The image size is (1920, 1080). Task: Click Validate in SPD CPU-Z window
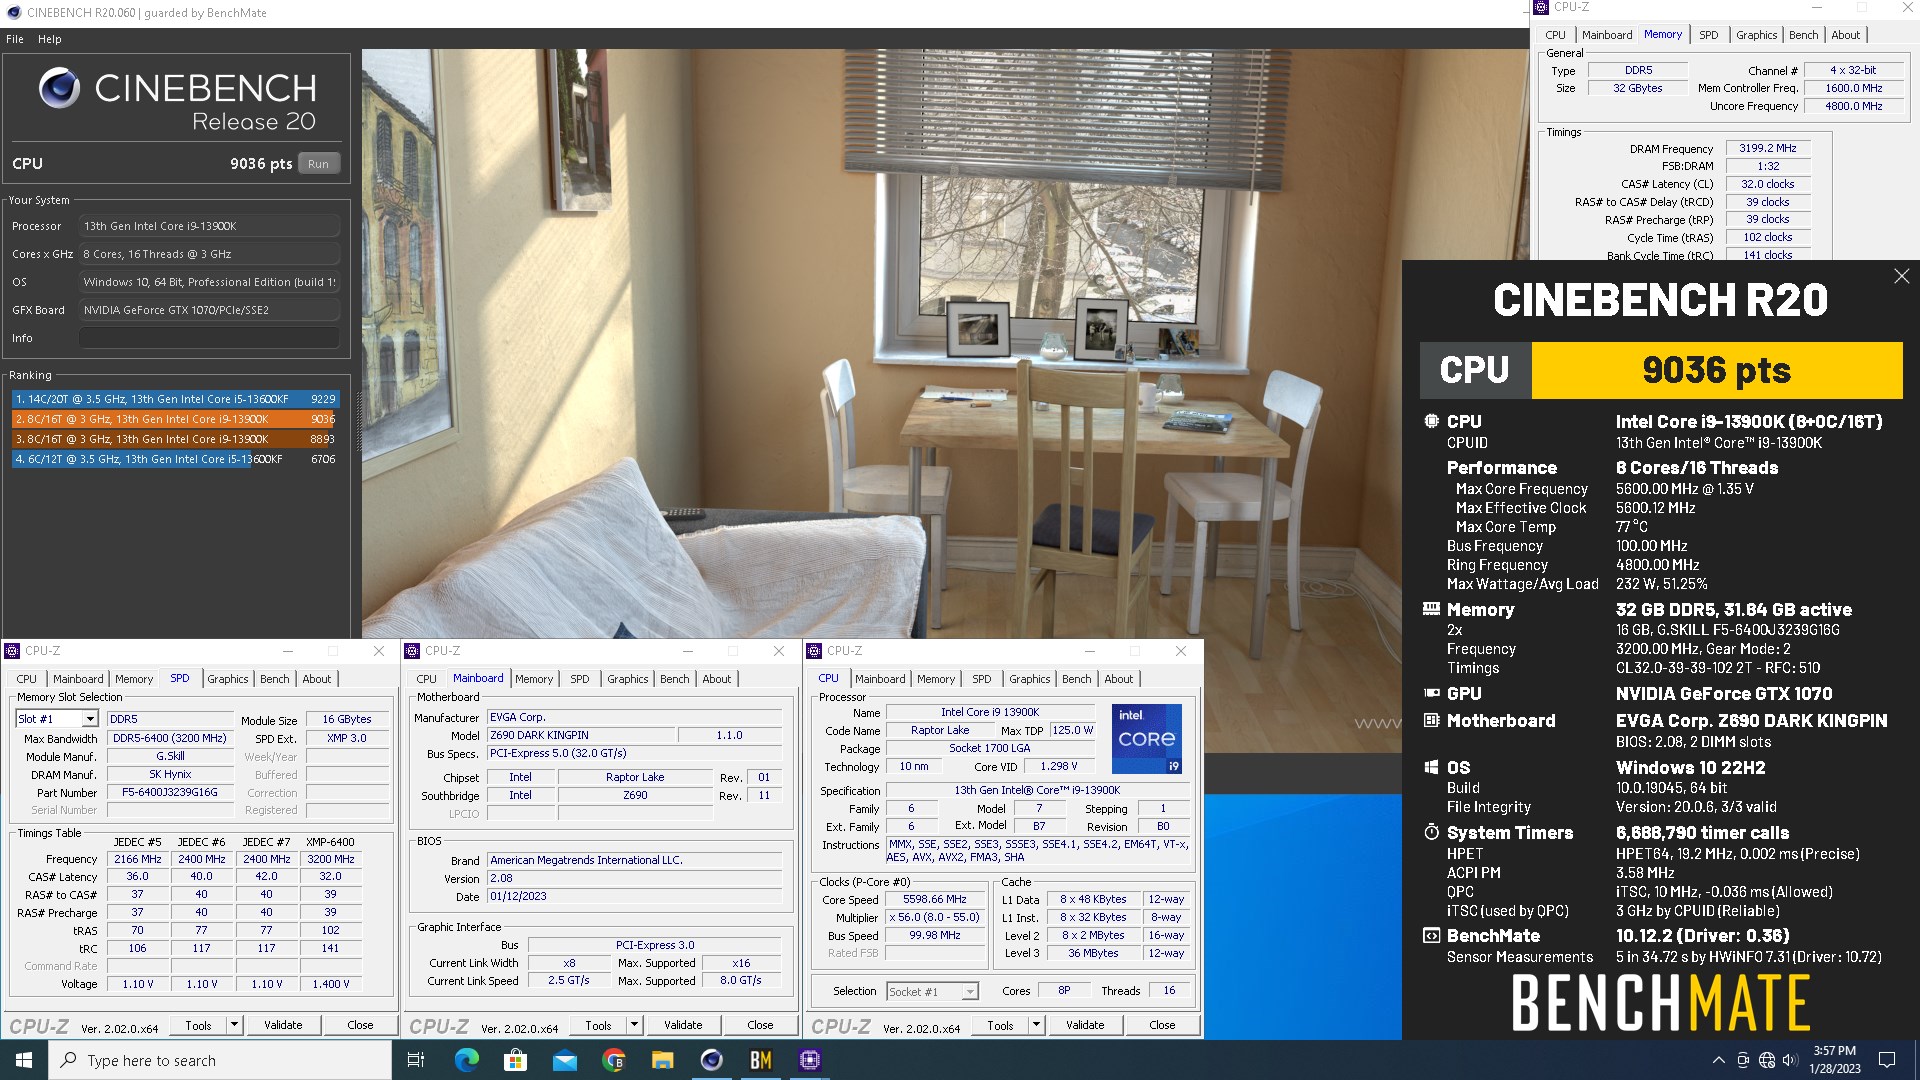(x=283, y=1025)
